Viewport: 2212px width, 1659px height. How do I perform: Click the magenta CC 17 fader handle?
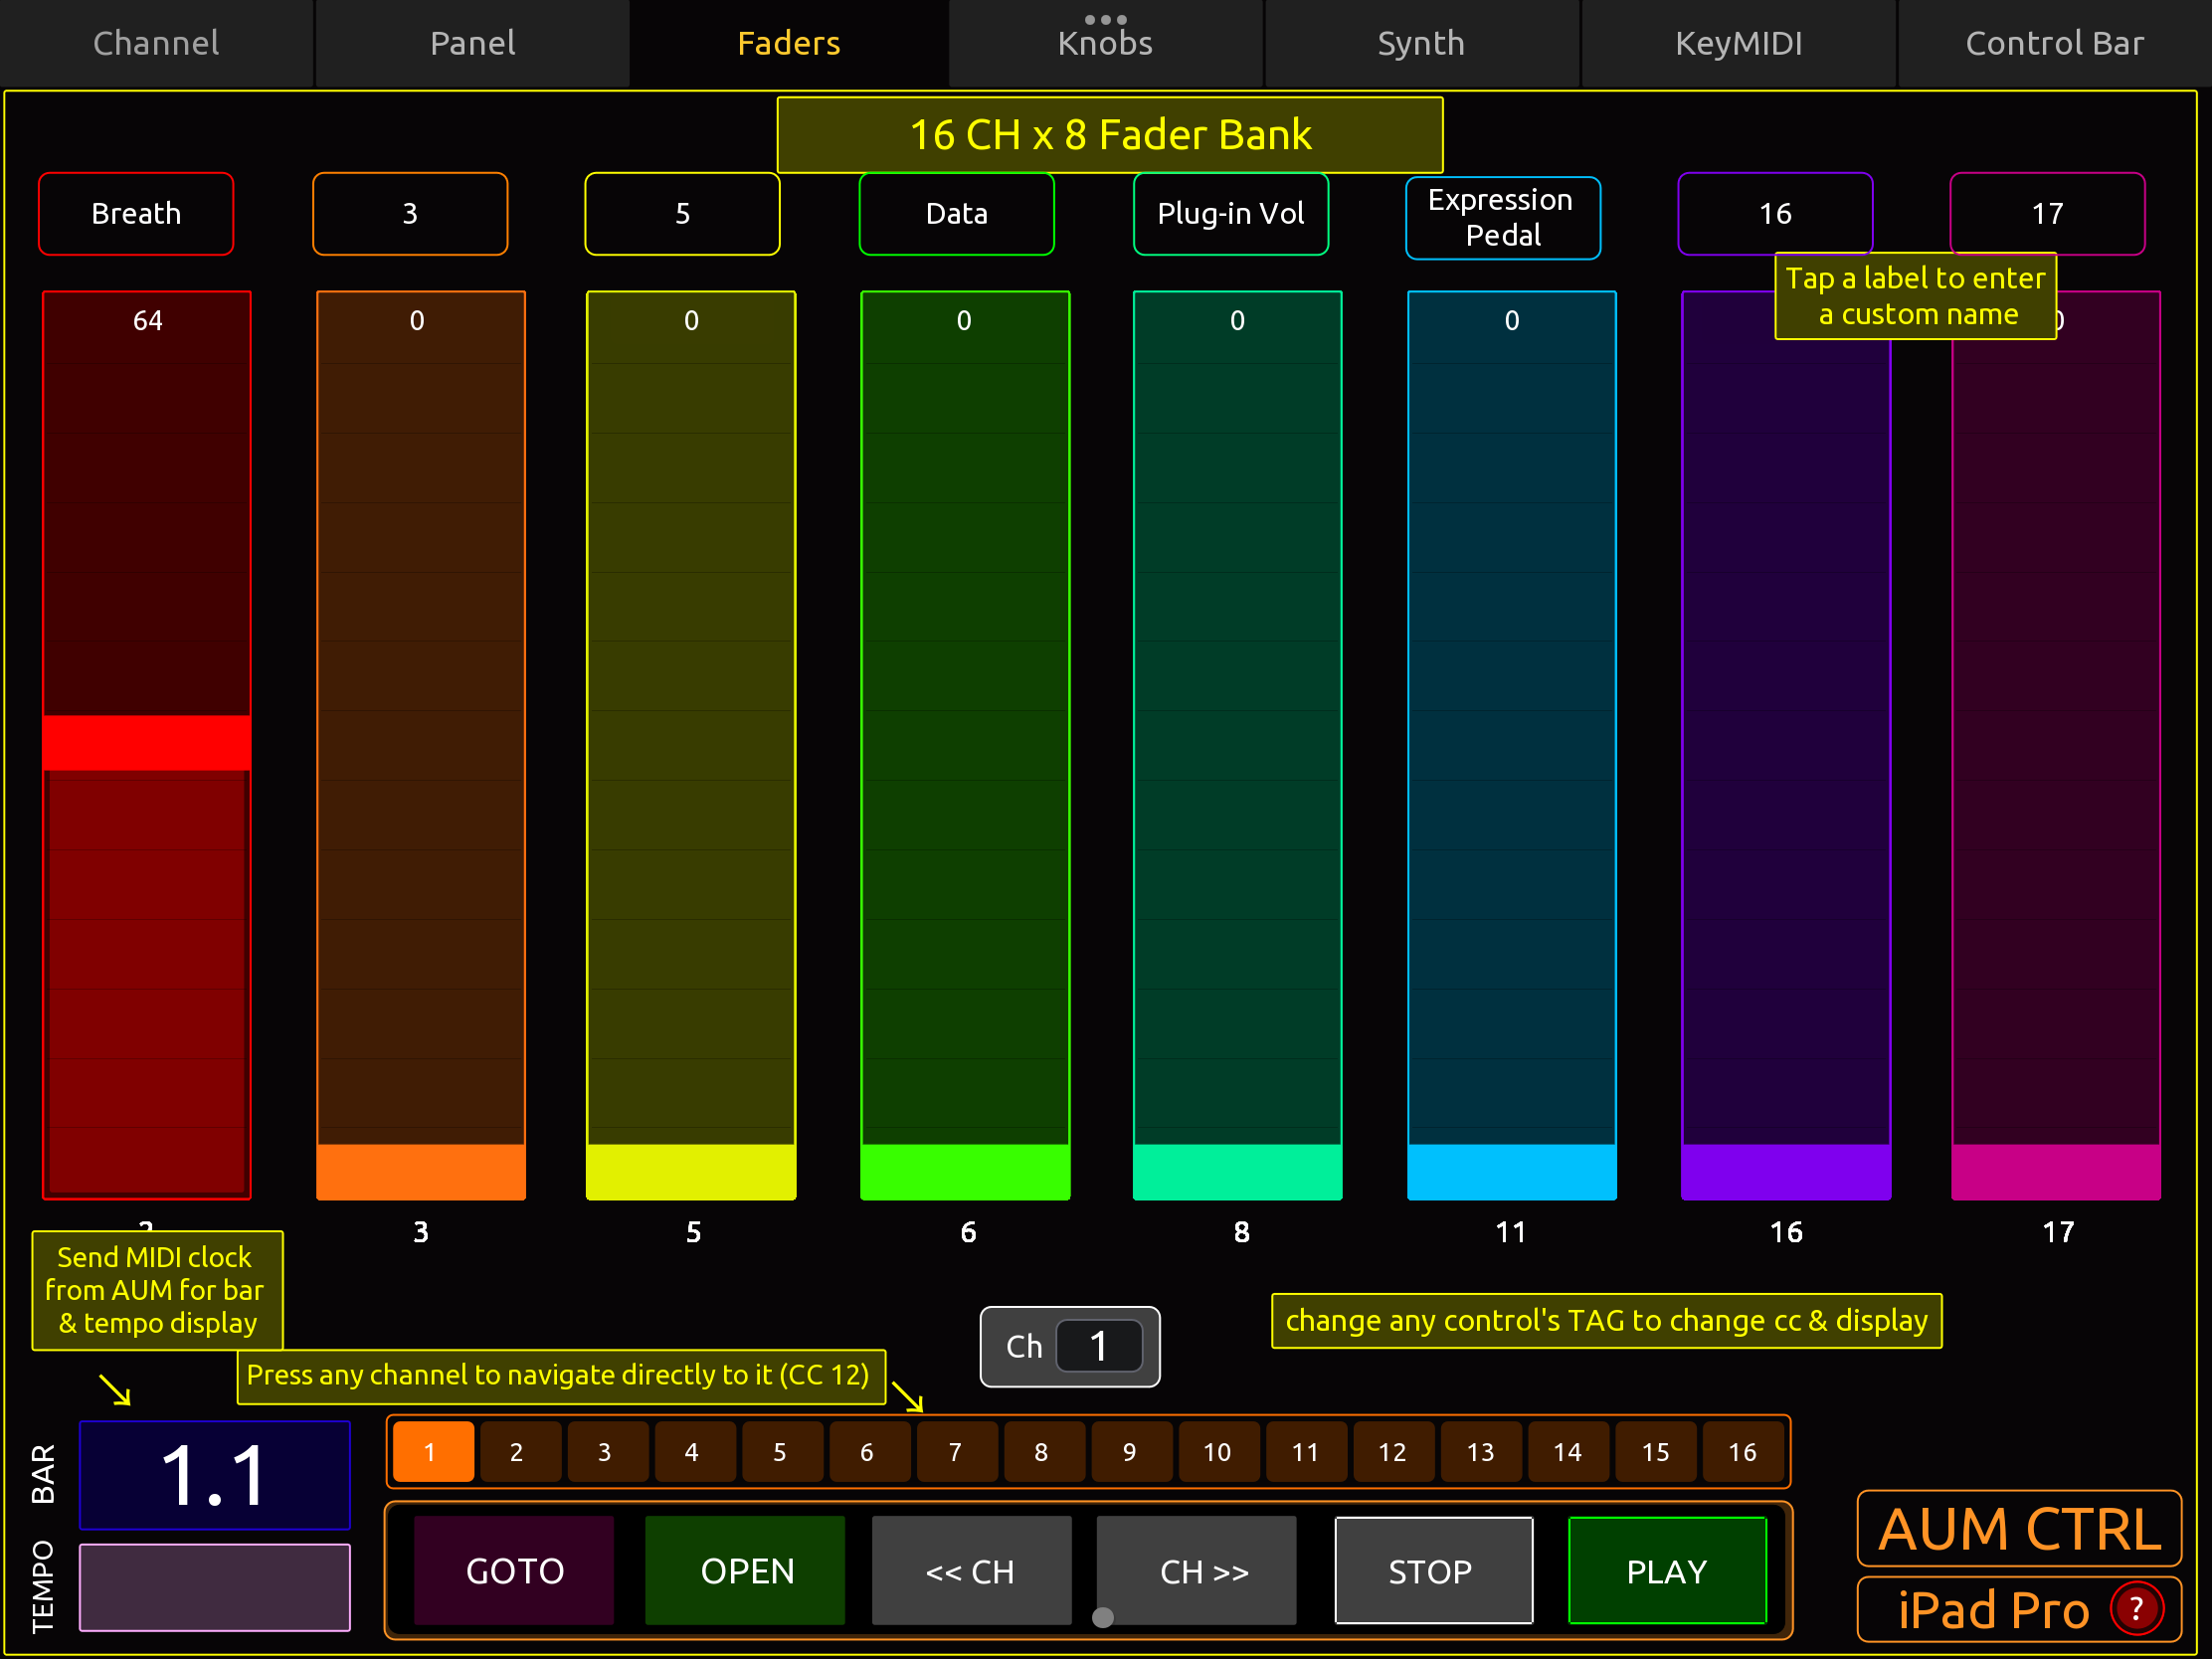tap(2056, 1171)
